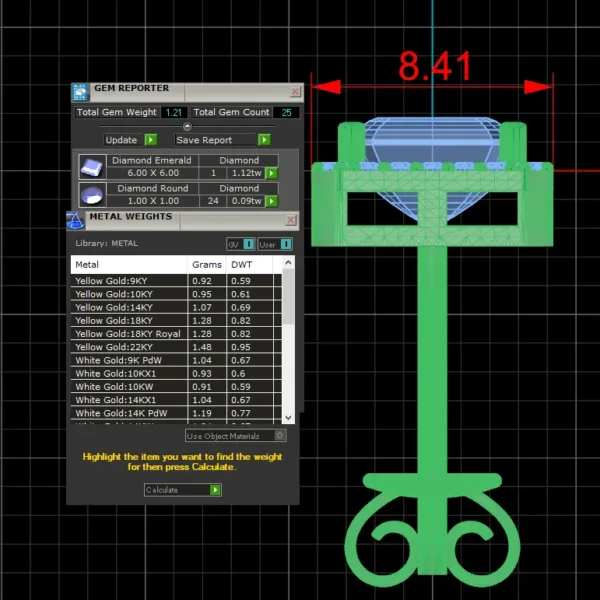The width and height of the screenshot is (600, 600).
Task: Click the gem count cell showing 24
Action: [213, 201]
